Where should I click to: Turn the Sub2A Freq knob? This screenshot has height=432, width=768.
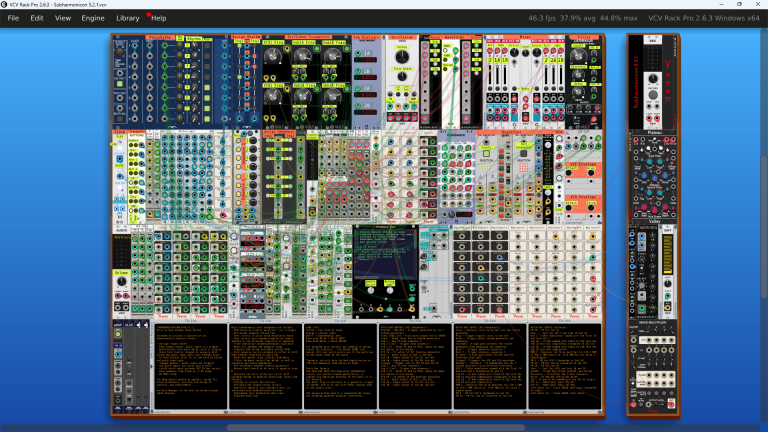pos(303,96)
